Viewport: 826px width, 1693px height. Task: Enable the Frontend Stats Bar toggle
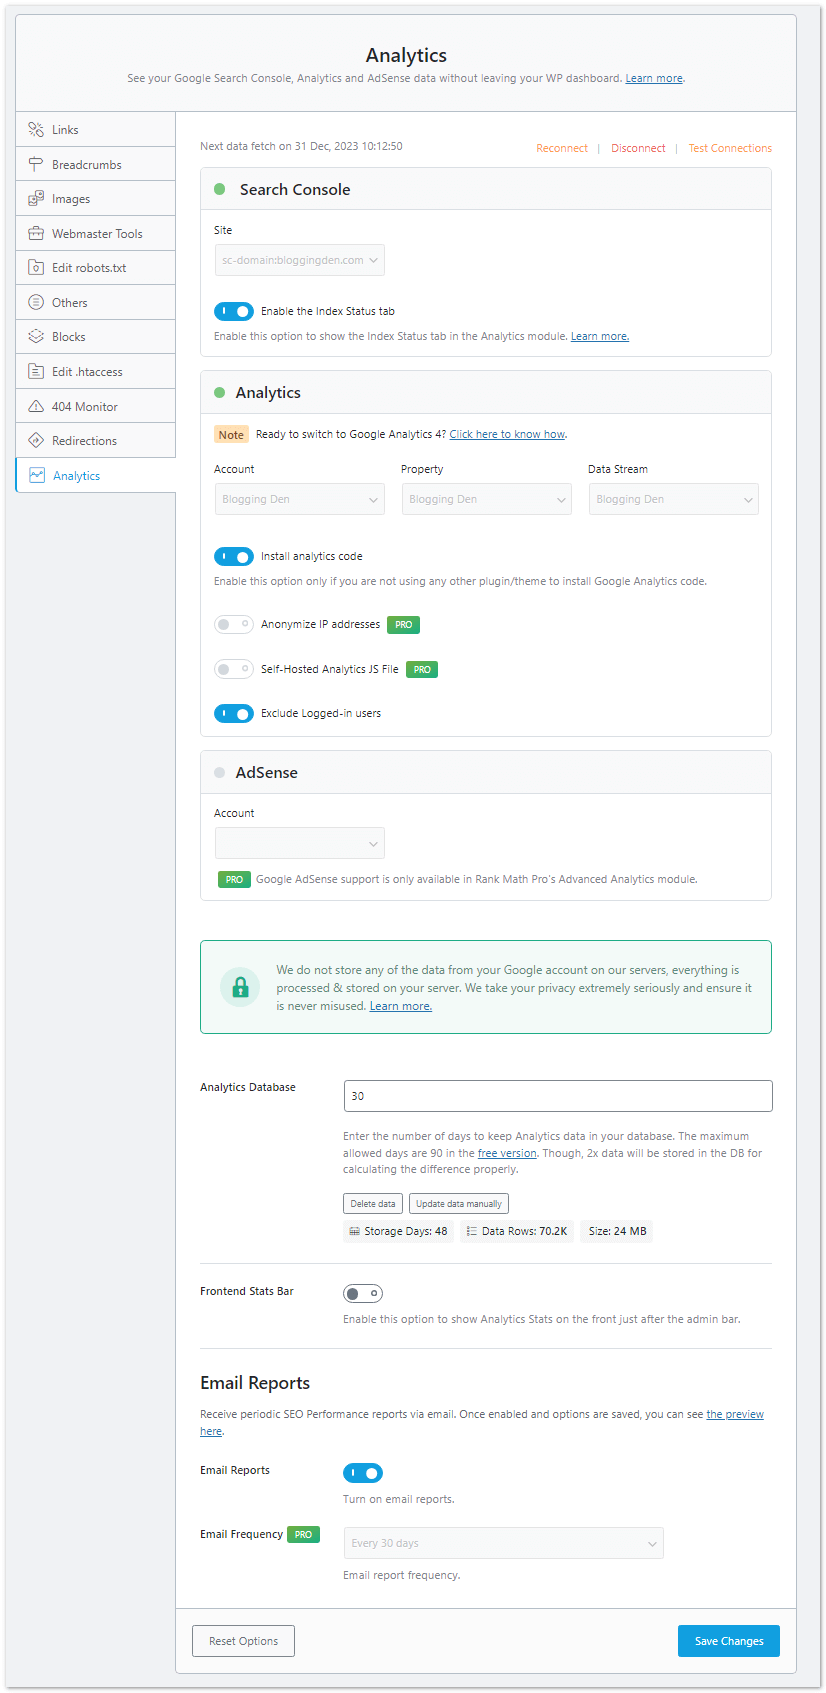(363, 1294)
